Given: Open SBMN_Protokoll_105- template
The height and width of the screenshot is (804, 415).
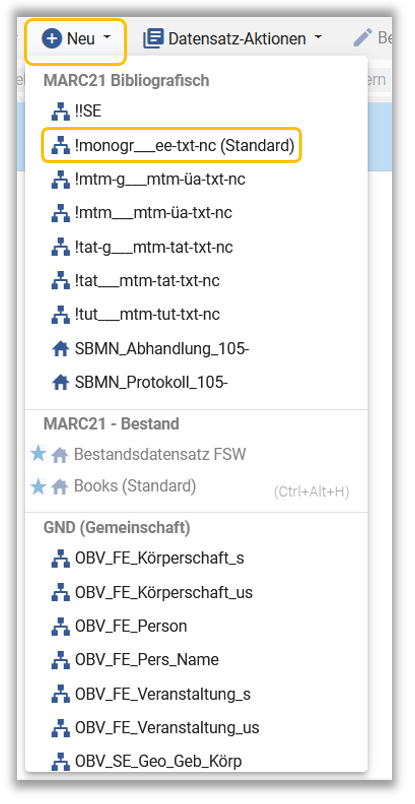Looking at the screenshot, I should click(139, 383).
